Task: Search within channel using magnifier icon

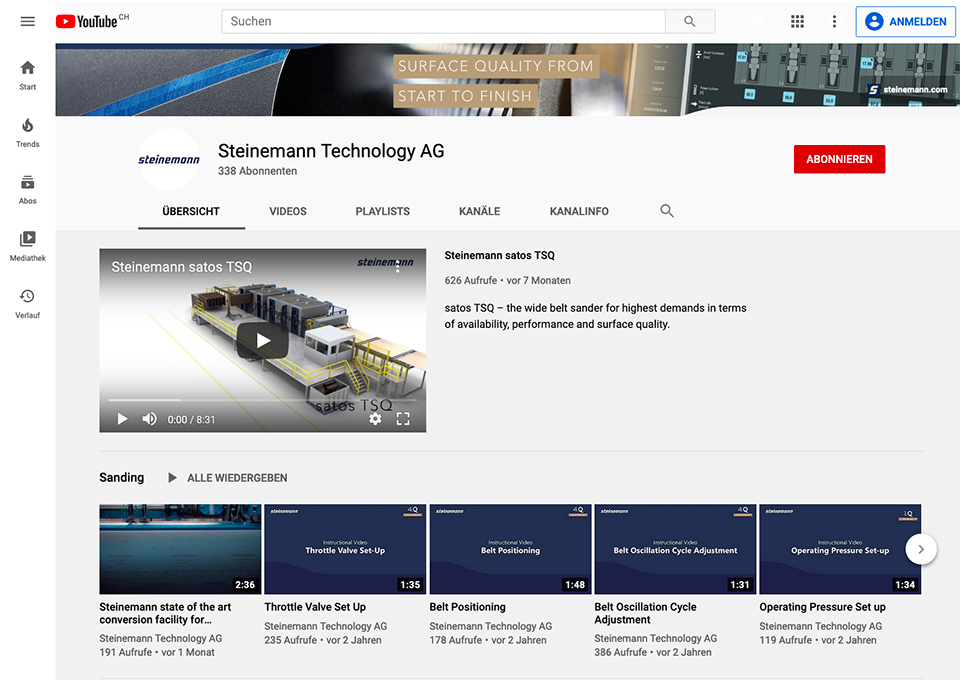Action: point(667,211)
